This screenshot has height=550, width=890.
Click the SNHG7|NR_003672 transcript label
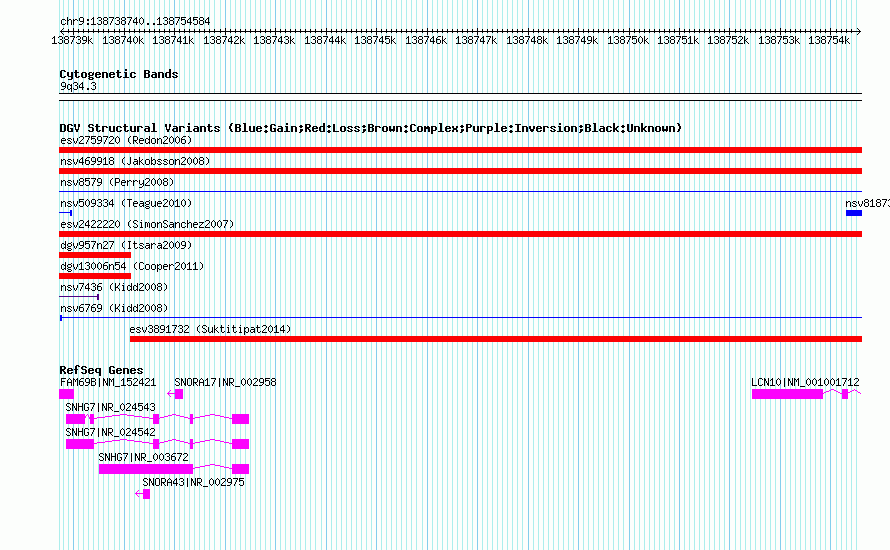143,457
